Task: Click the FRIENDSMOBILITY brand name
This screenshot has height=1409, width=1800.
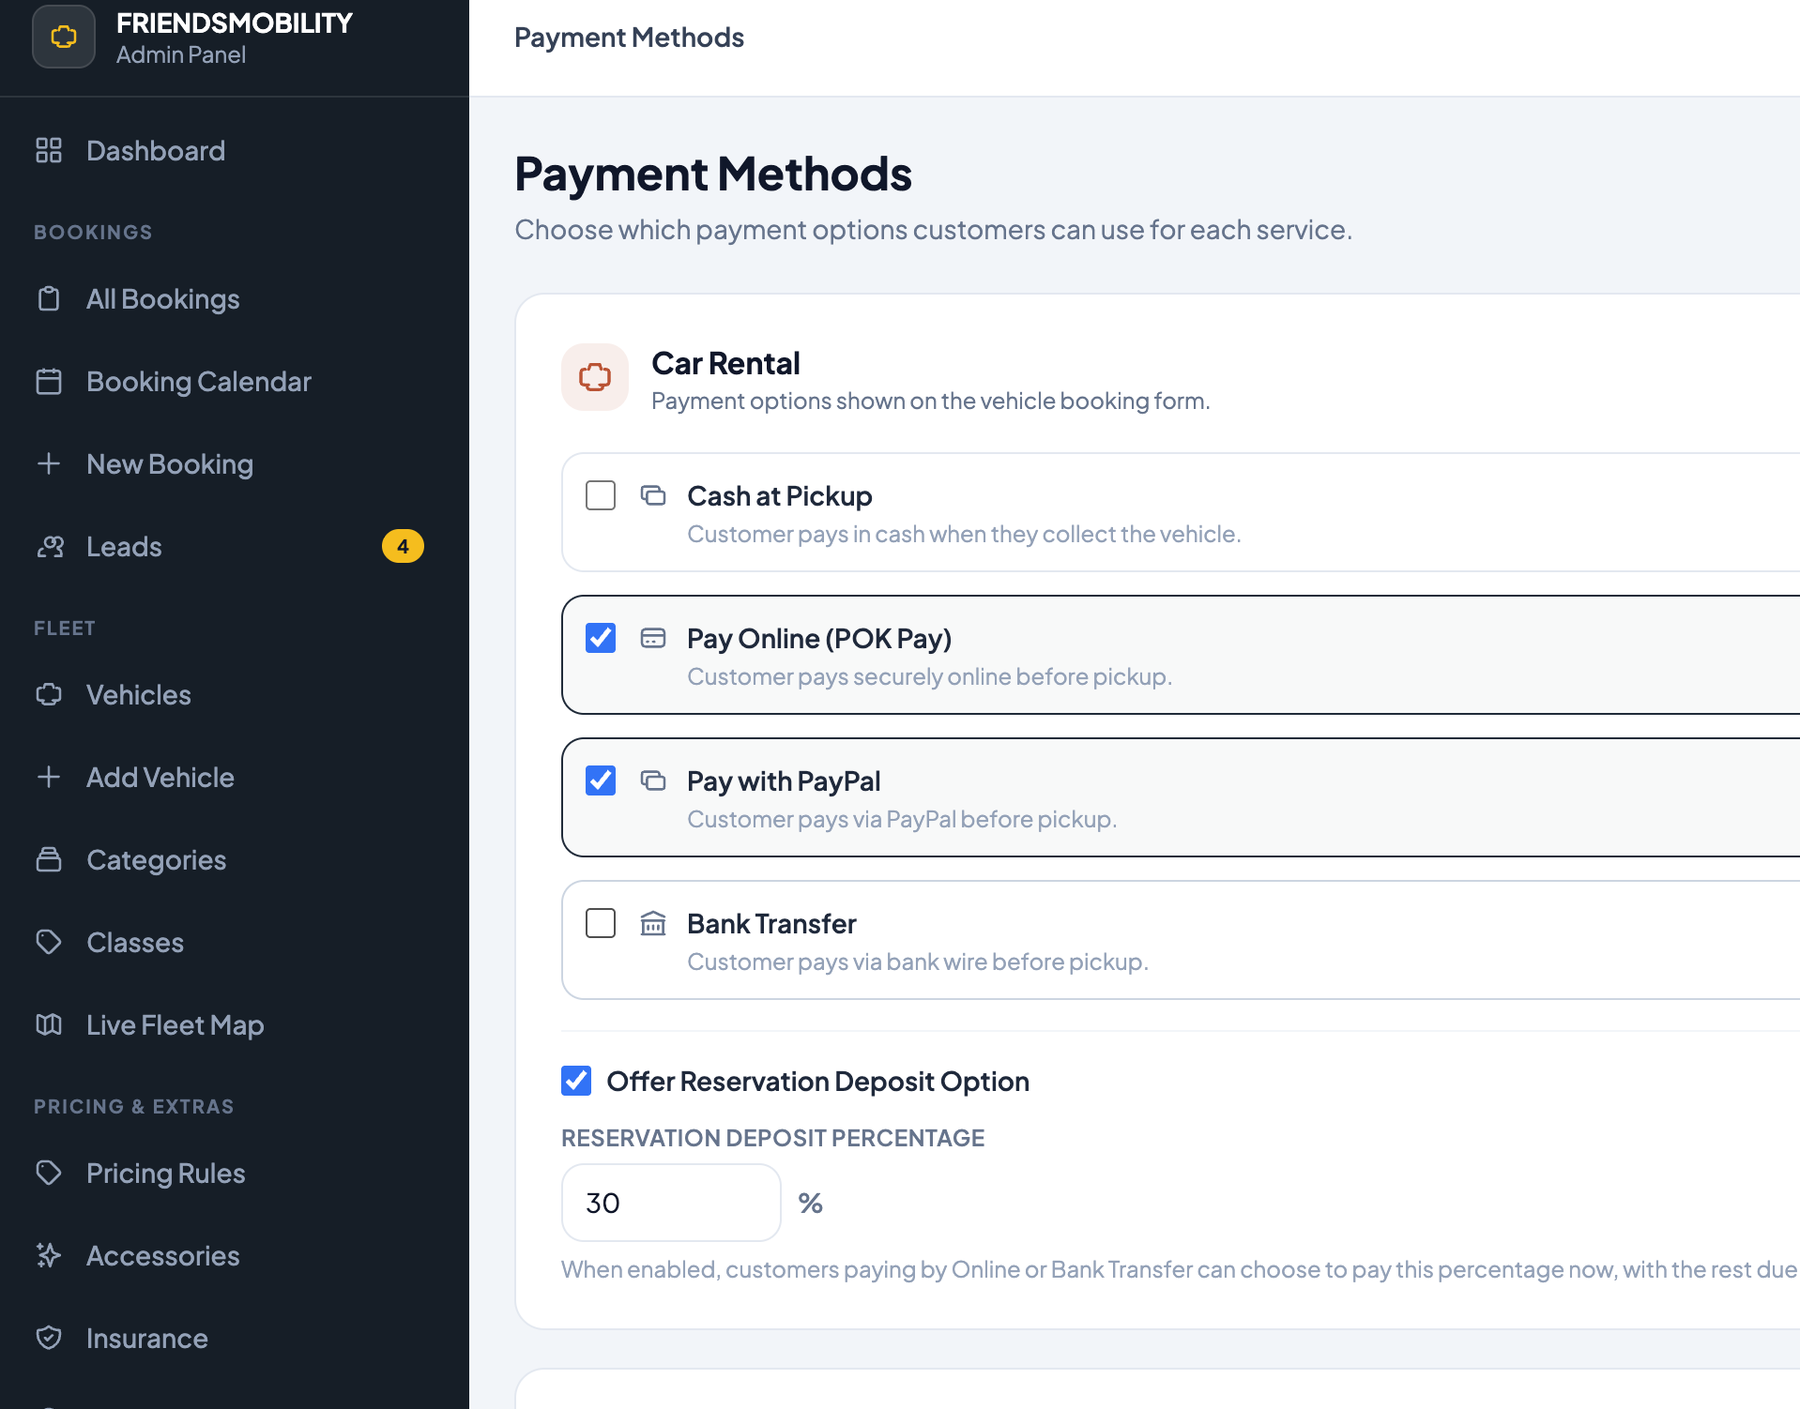Action: [234, 23]
